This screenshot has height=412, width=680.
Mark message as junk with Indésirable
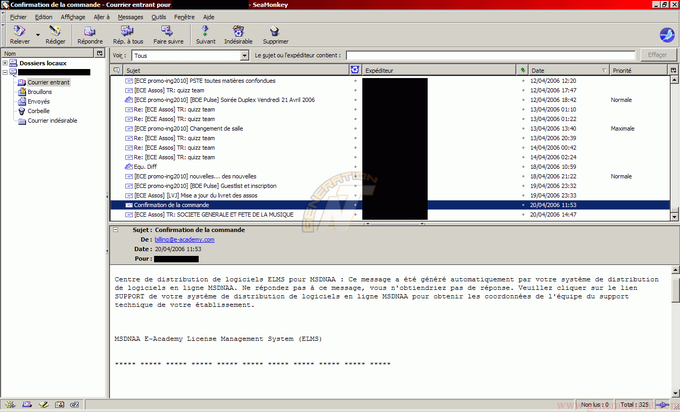pos(238,35)
